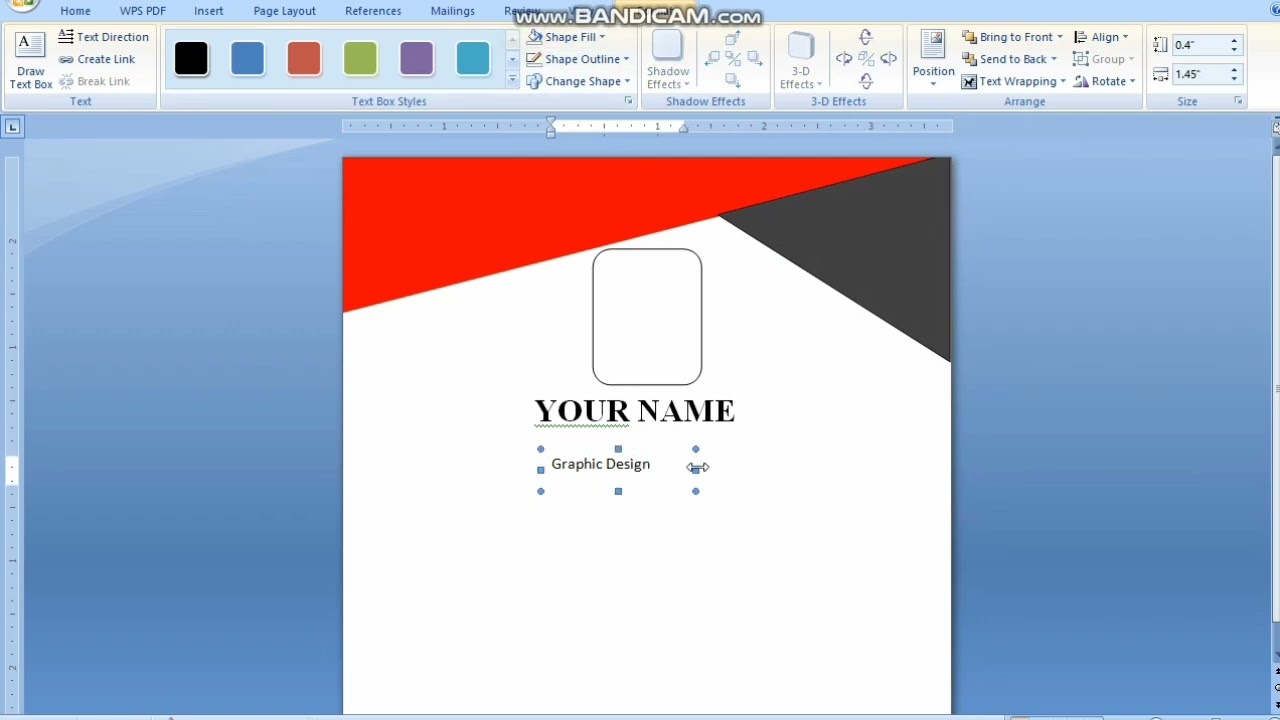This screenshot has width=1280, height=720.
Task: Increase the shape width with the up arrow
Action: [1234, 70]
